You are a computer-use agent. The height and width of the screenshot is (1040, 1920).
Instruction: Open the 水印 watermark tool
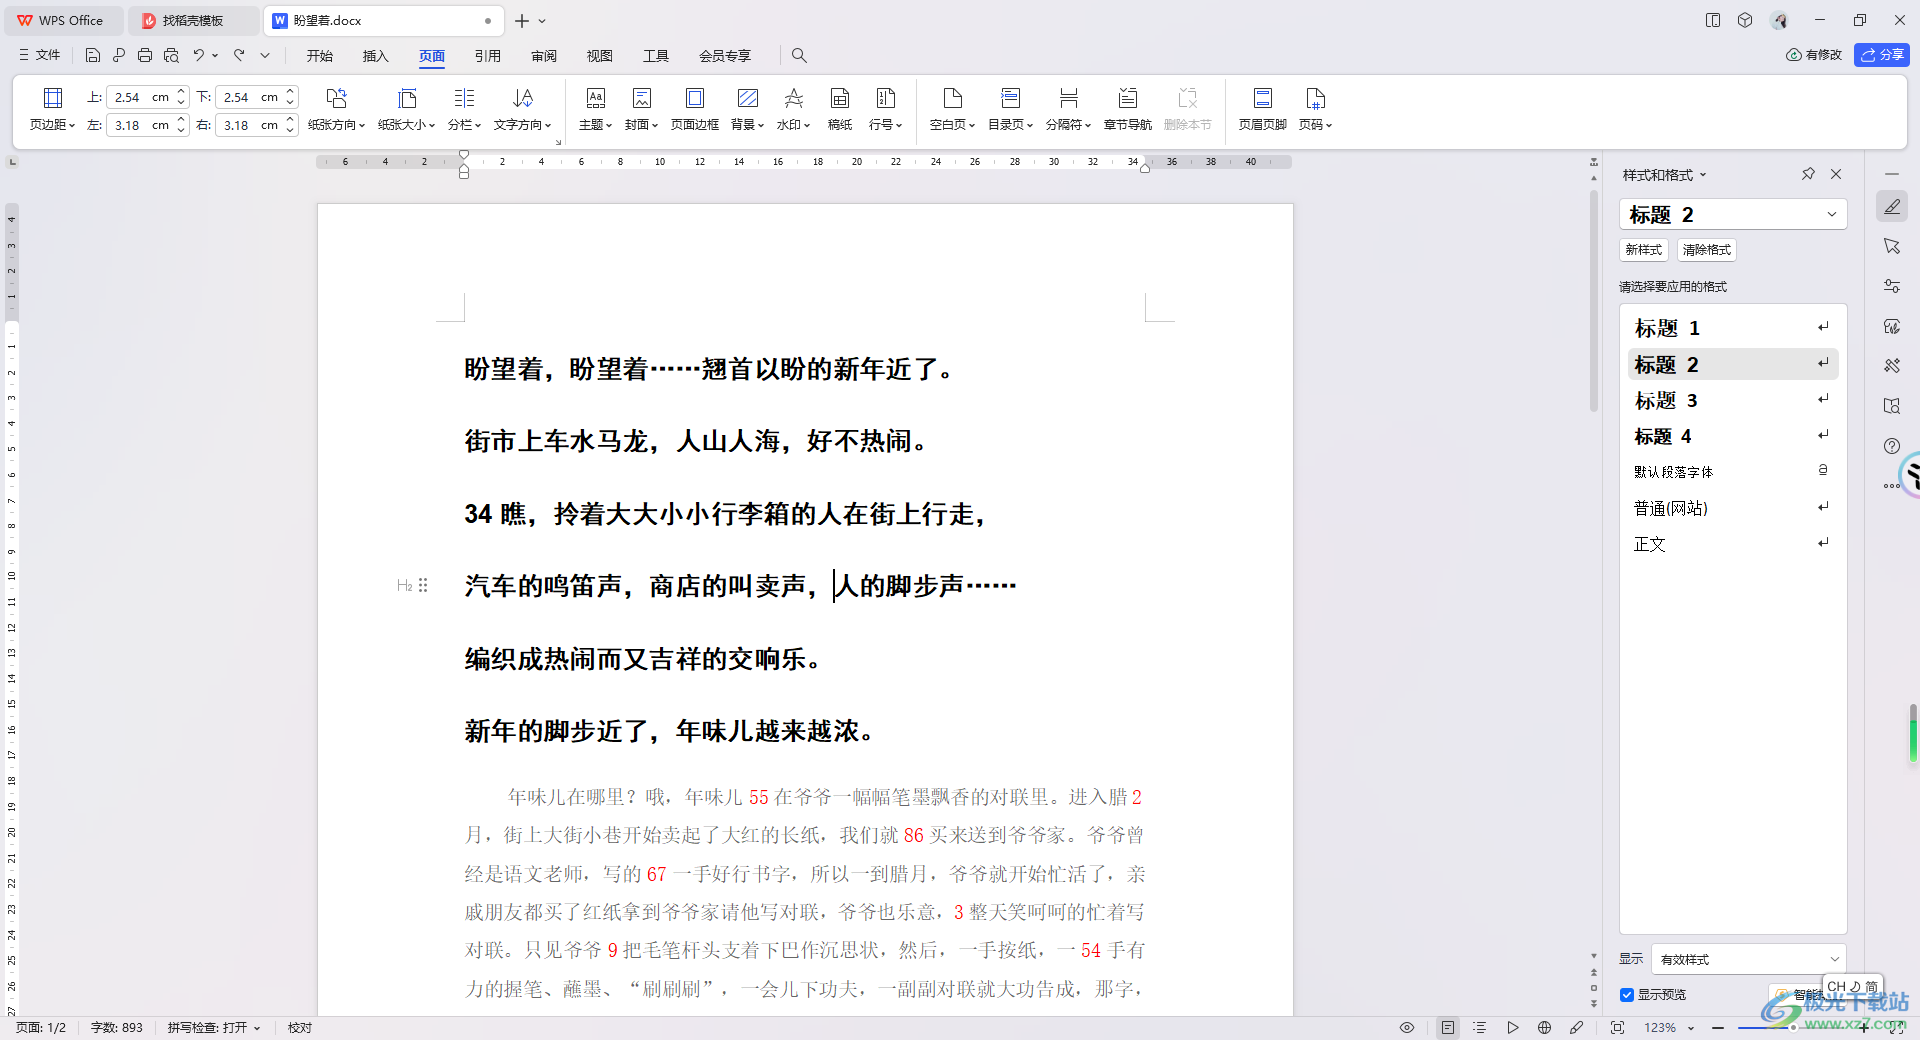coord(793,109)
